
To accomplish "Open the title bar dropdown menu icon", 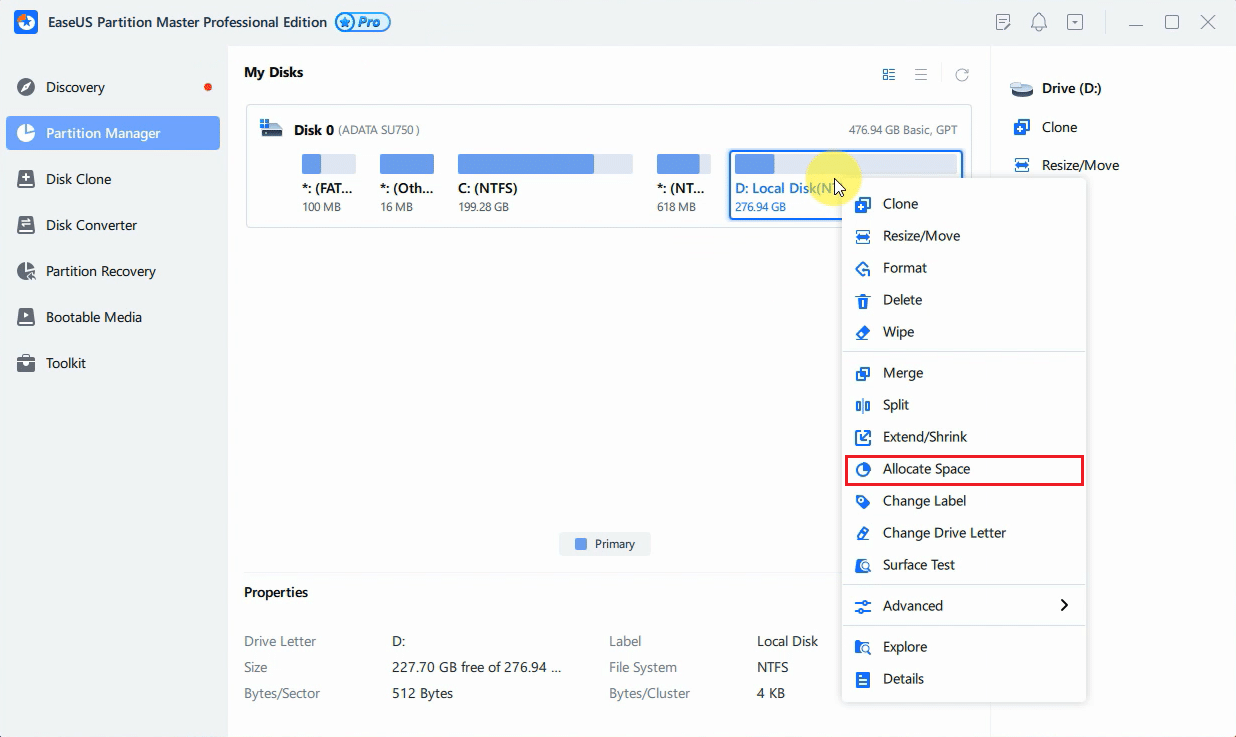I will tap(1075, 22).
